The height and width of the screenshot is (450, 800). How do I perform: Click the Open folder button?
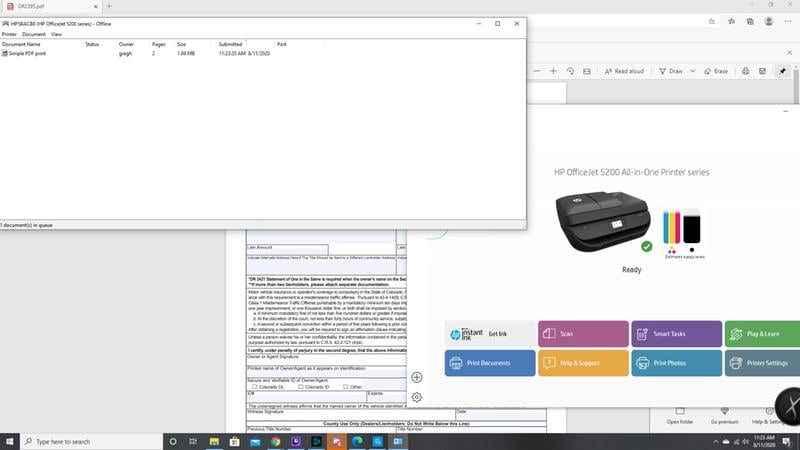click(x=680, y=416)
